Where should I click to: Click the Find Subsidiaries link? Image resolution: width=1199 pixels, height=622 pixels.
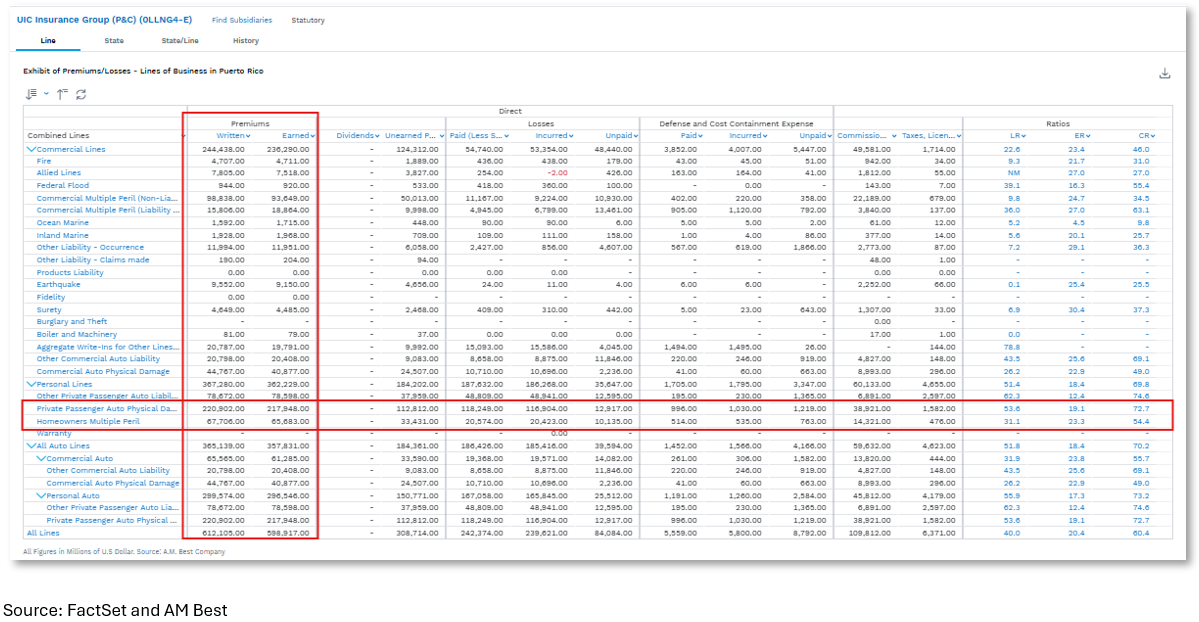tap(242, 20)
